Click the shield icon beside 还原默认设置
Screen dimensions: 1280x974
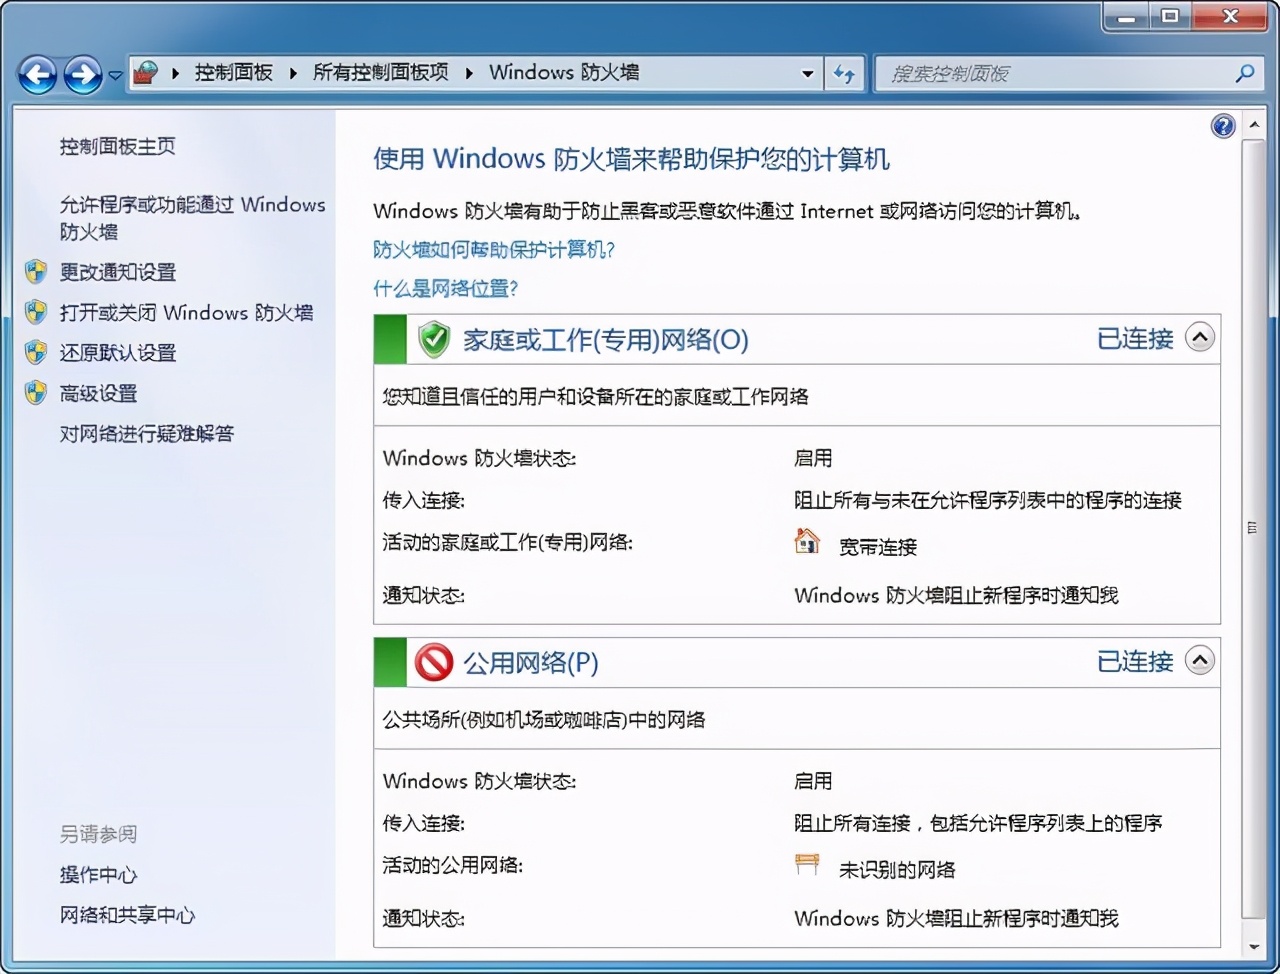point(37,352)
